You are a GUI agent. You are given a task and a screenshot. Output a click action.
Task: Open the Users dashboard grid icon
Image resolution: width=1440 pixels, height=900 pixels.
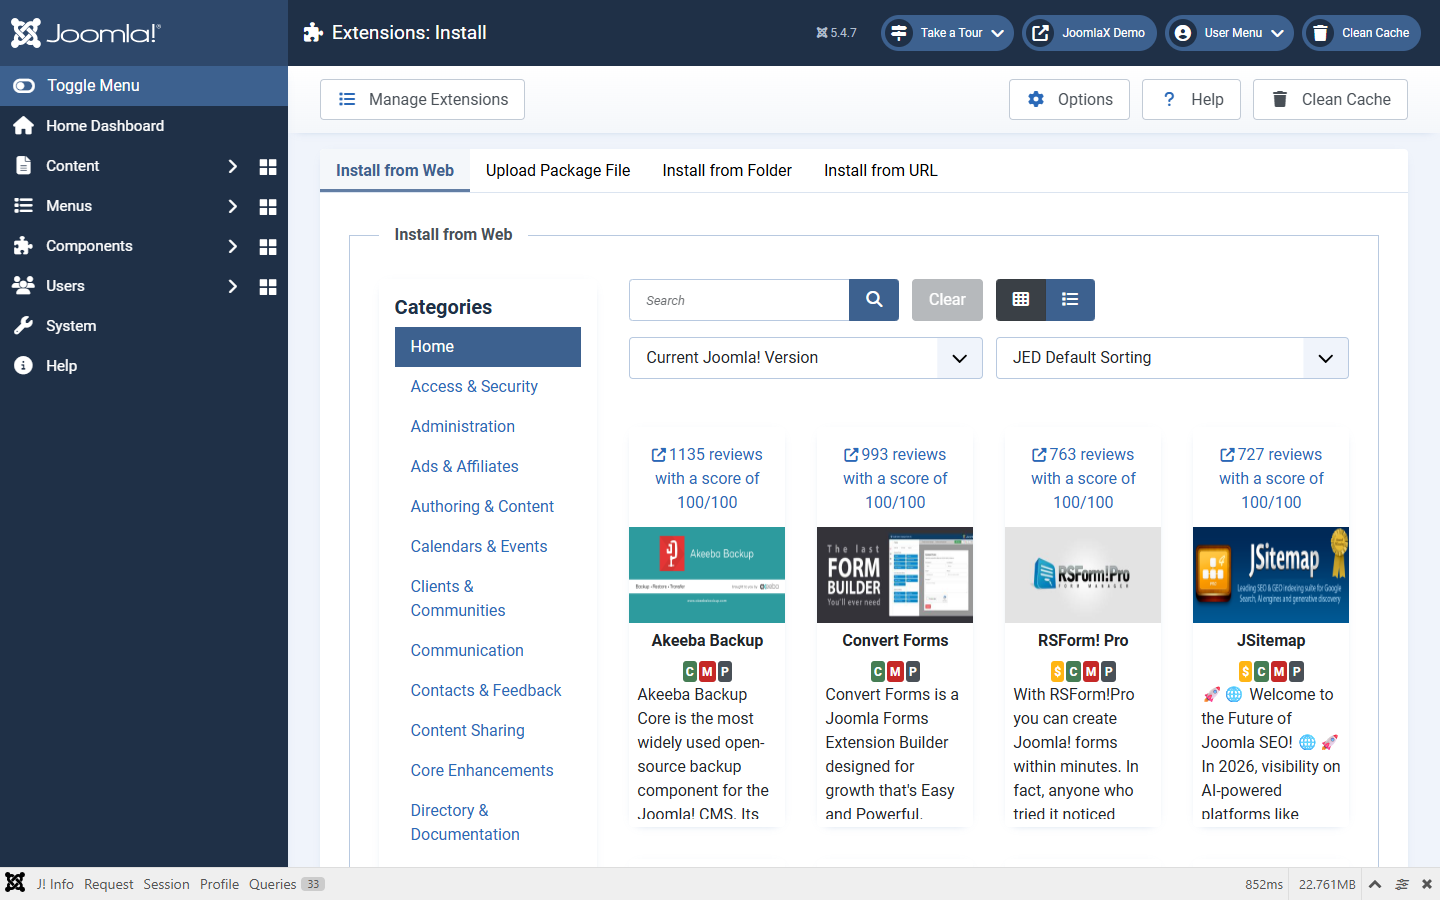click(x=268, y=287)
